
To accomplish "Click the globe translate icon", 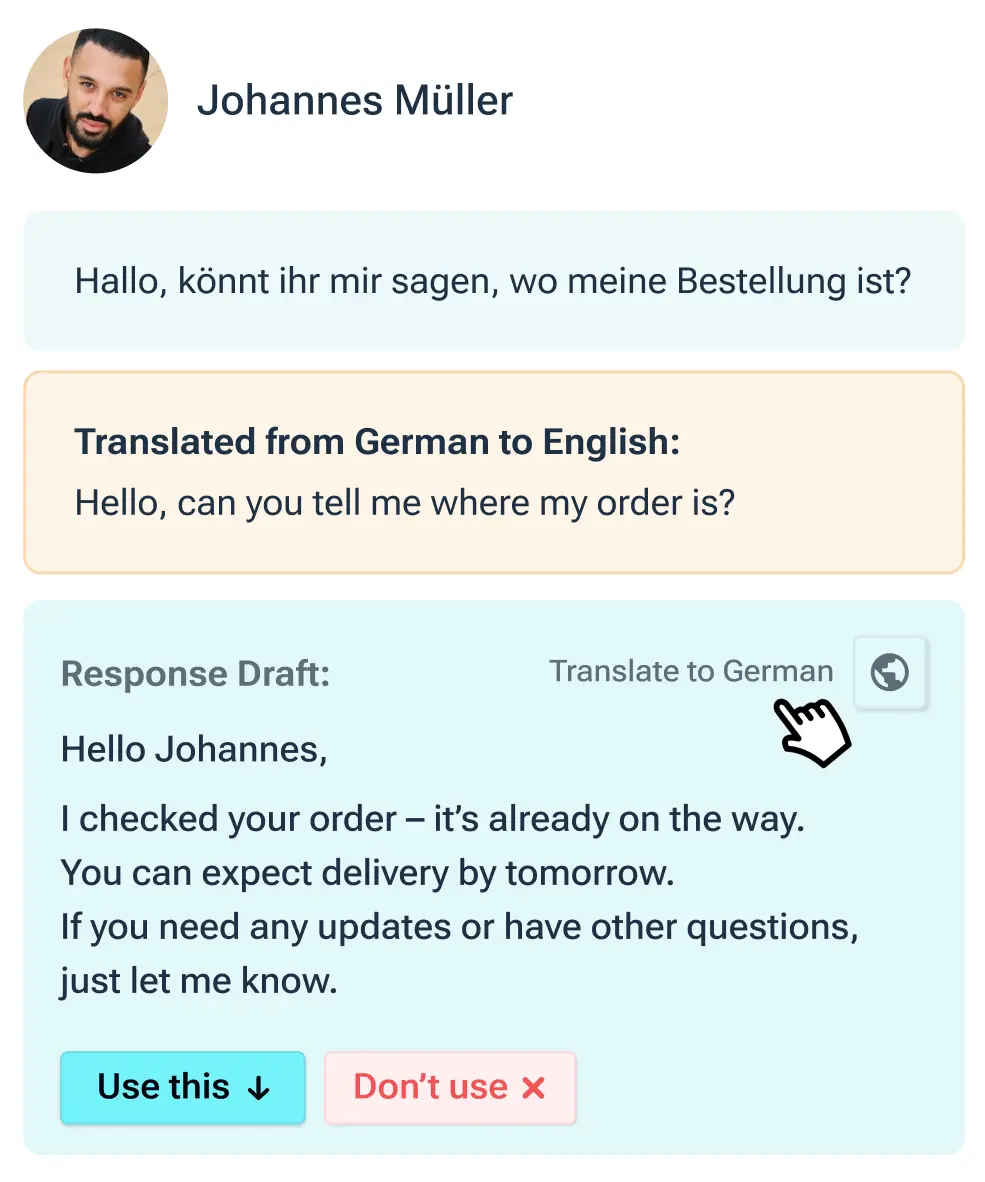I will pos(889,672).
